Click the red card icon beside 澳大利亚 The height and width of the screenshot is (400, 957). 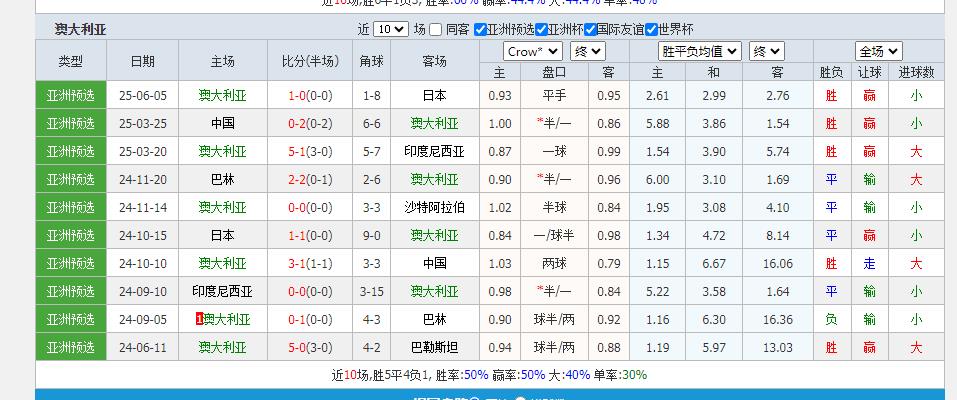click(x=200, y=319)
